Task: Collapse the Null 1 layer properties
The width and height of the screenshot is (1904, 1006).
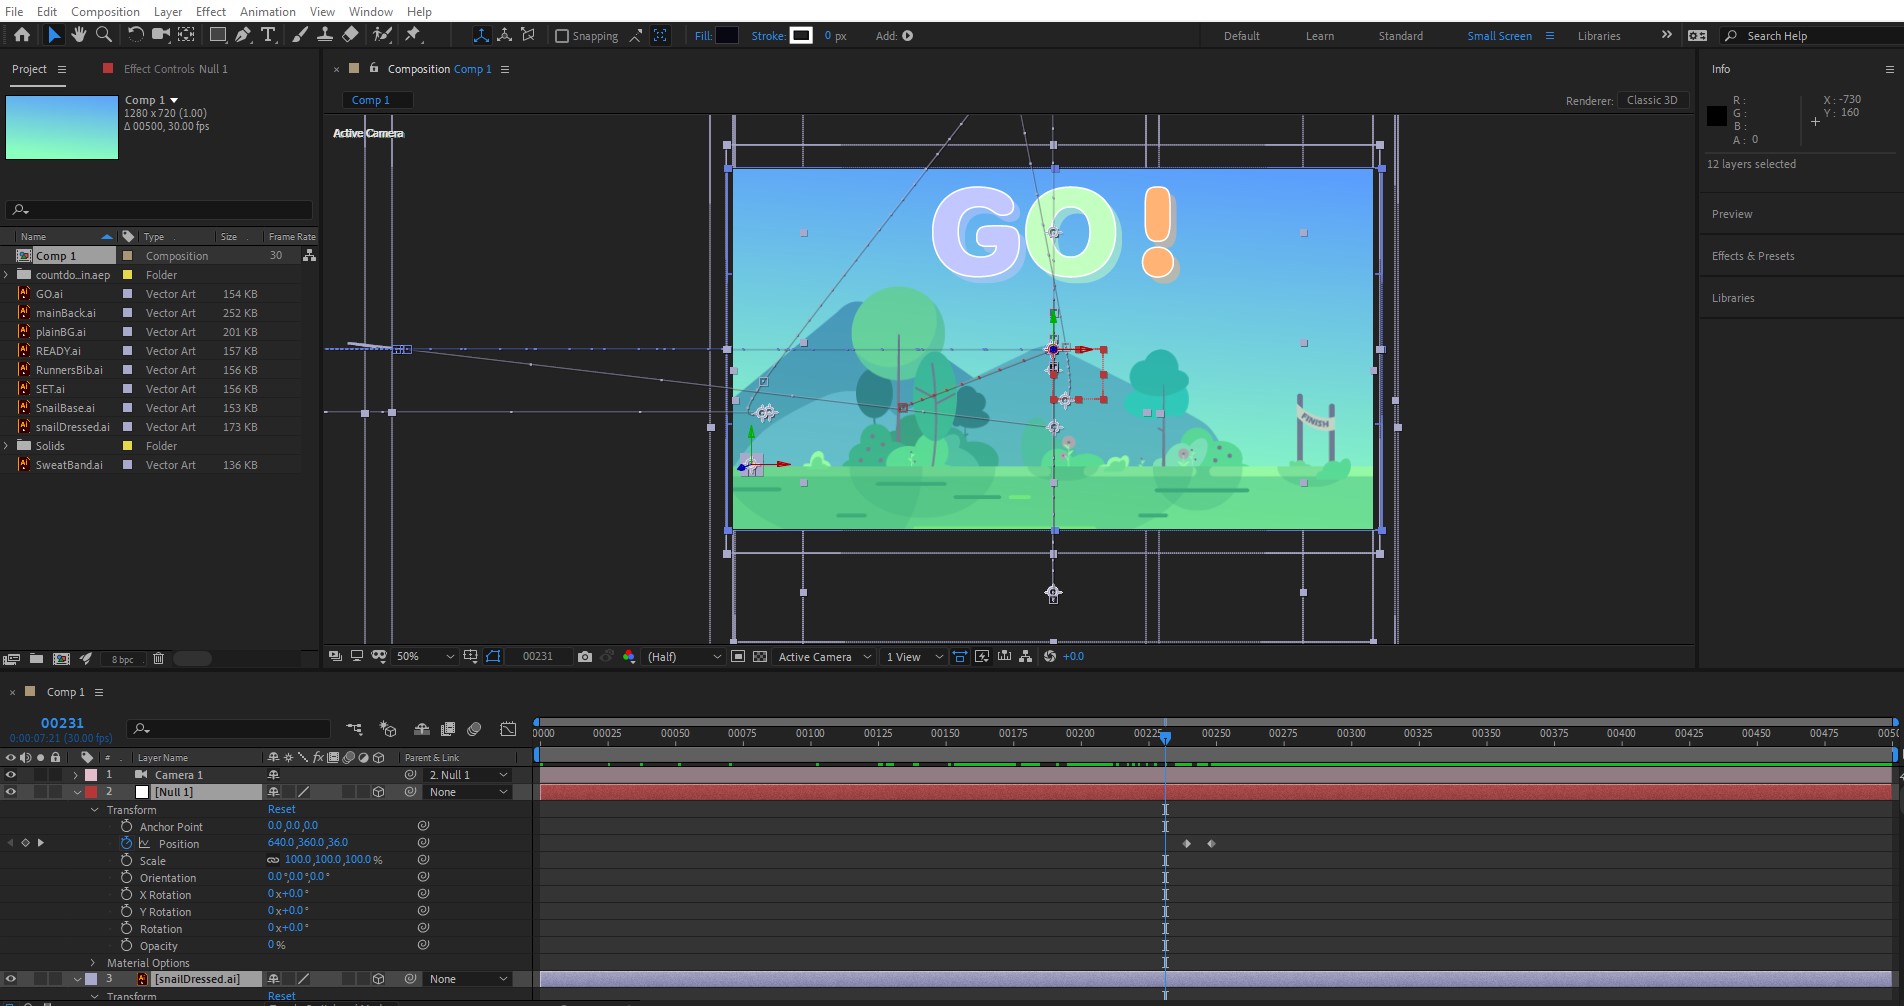Action: point(76,792)
